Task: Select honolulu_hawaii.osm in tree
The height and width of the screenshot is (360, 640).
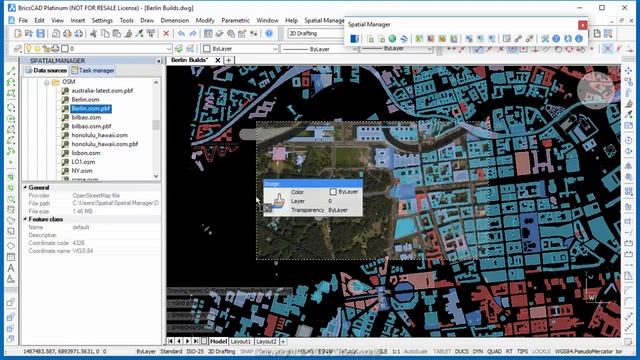Action: coord(100,135)
